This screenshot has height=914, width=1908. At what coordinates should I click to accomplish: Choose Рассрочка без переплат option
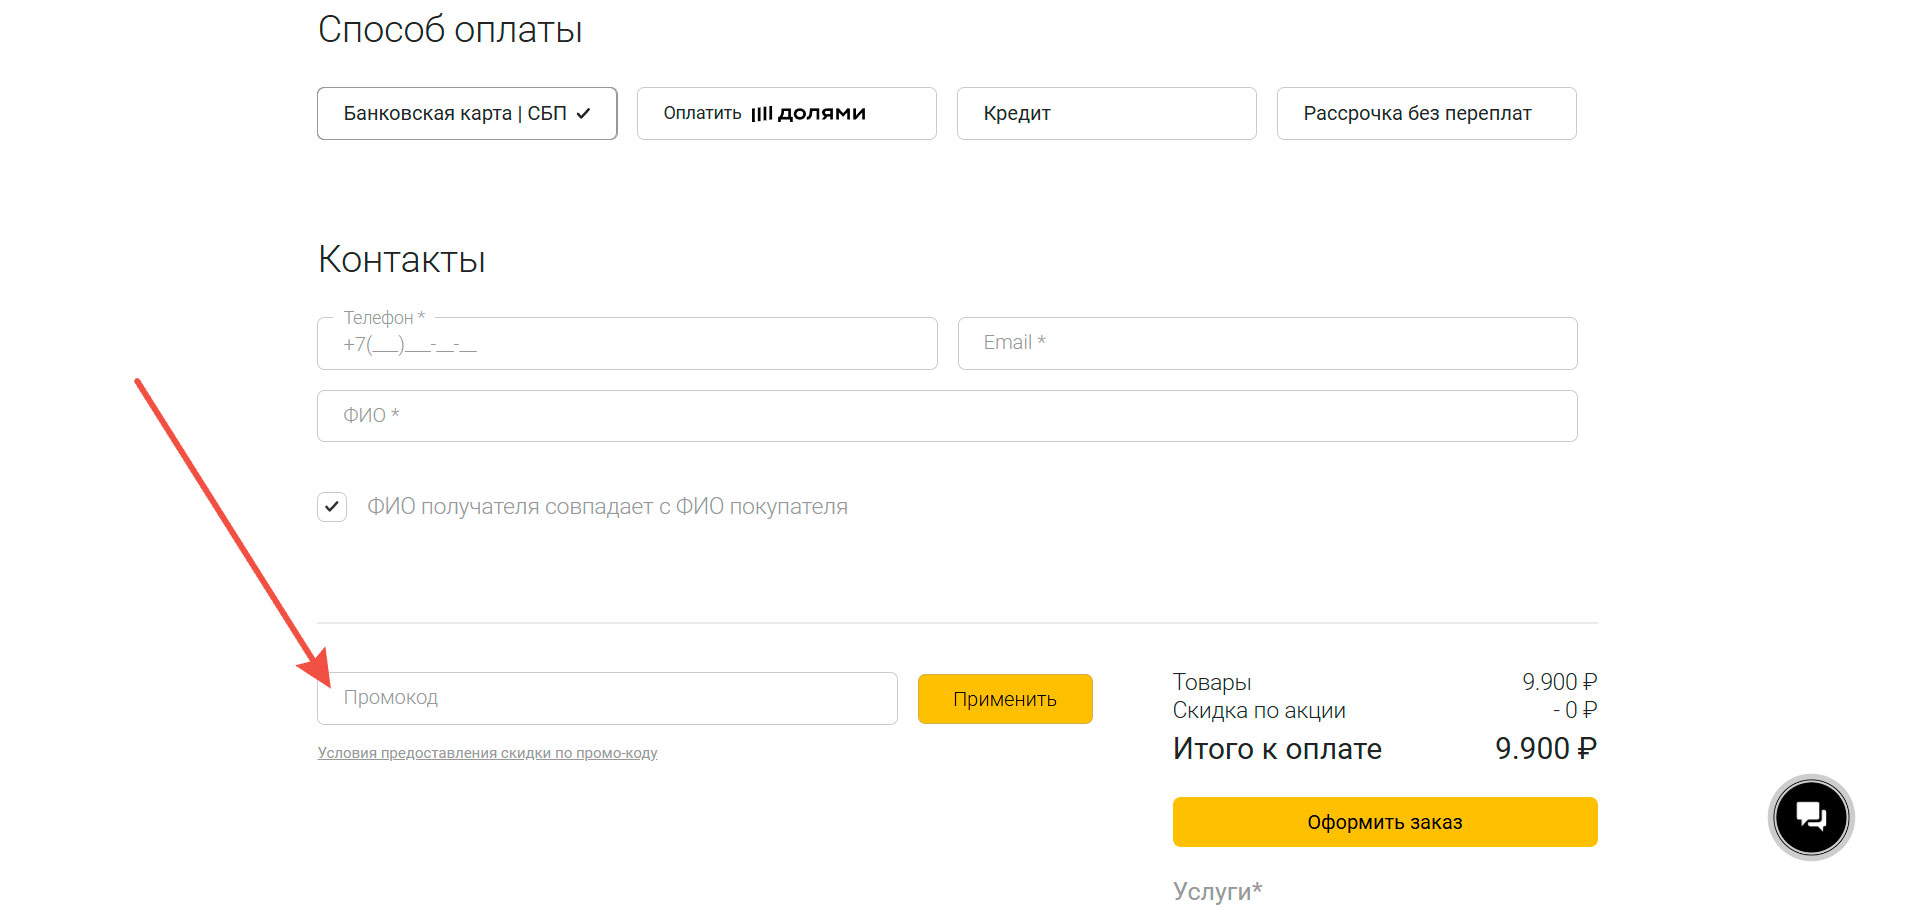pyautogui.click(x=1427, y=113)
